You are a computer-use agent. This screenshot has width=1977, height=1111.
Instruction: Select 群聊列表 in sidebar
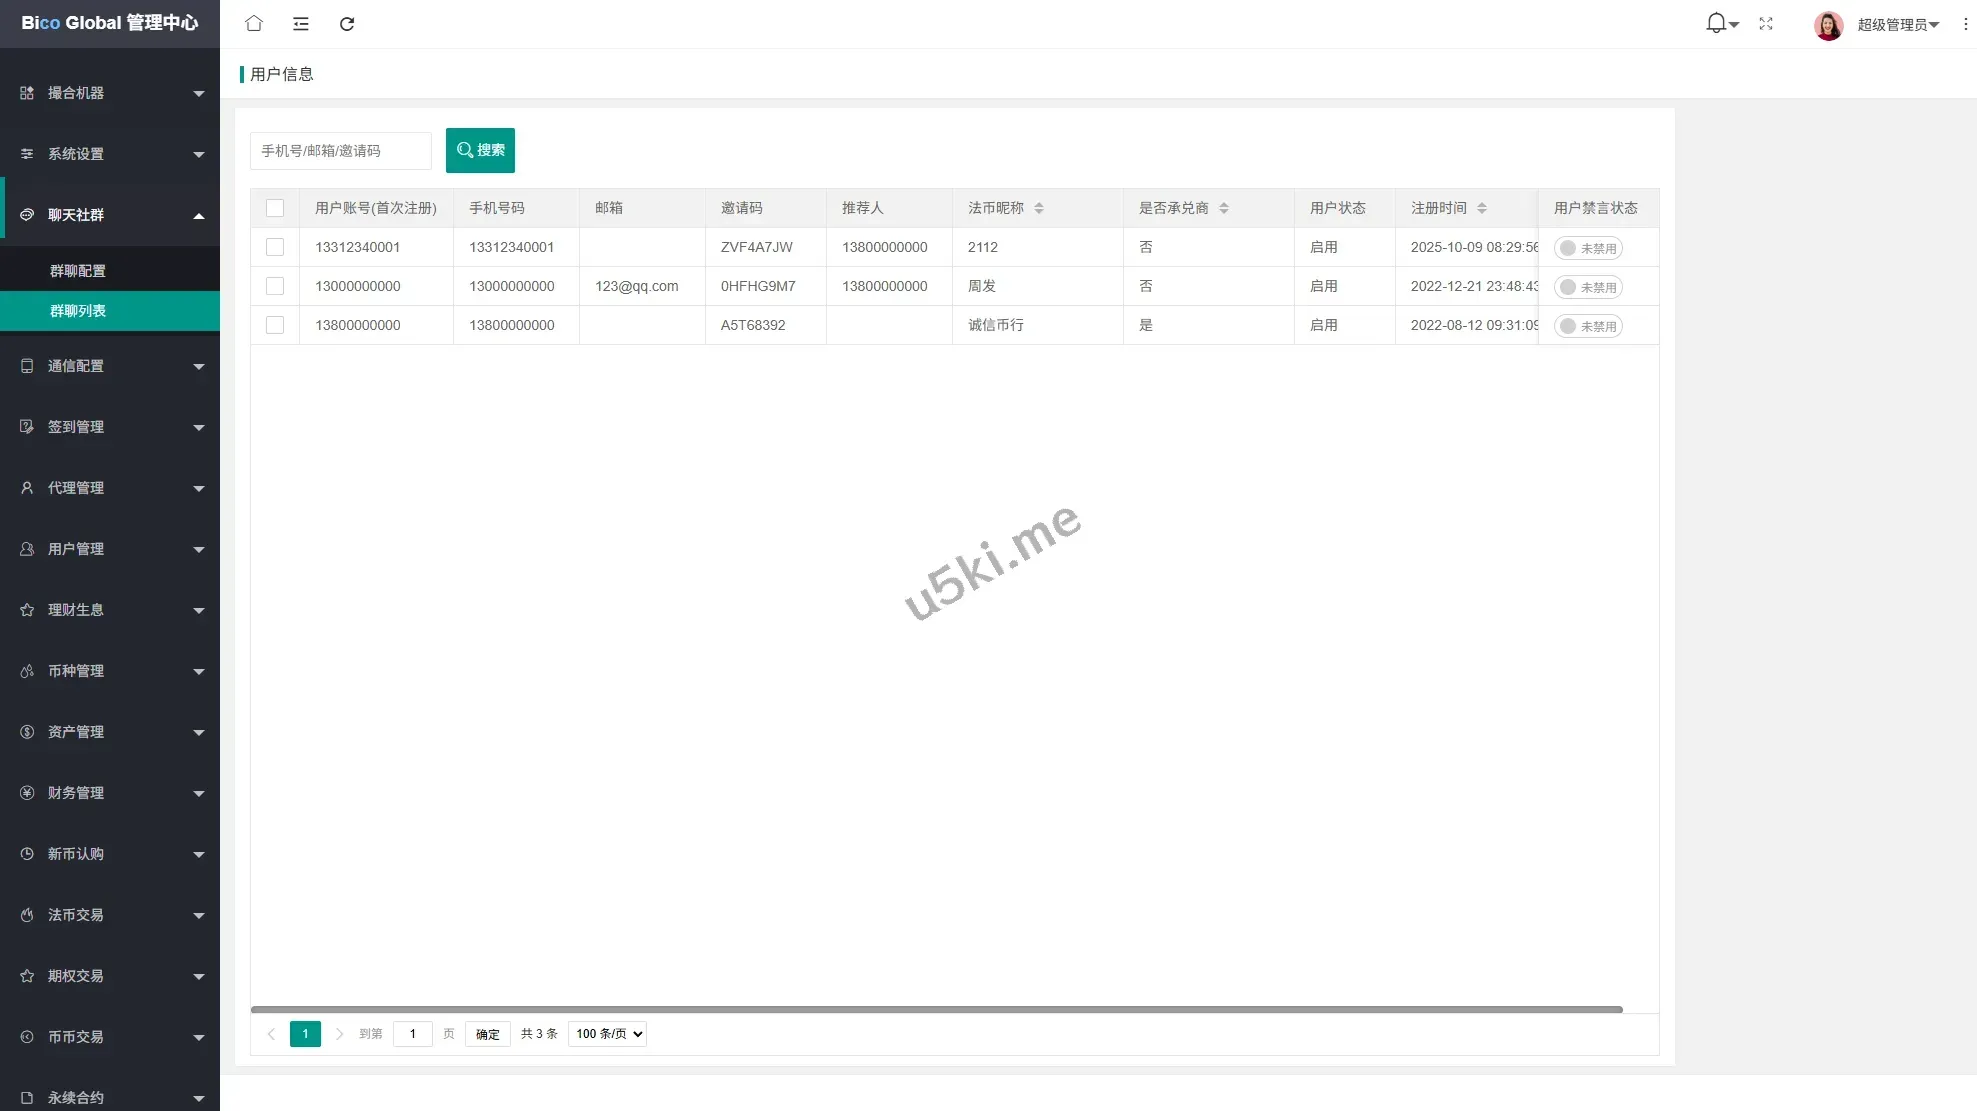tap(78, 311)
